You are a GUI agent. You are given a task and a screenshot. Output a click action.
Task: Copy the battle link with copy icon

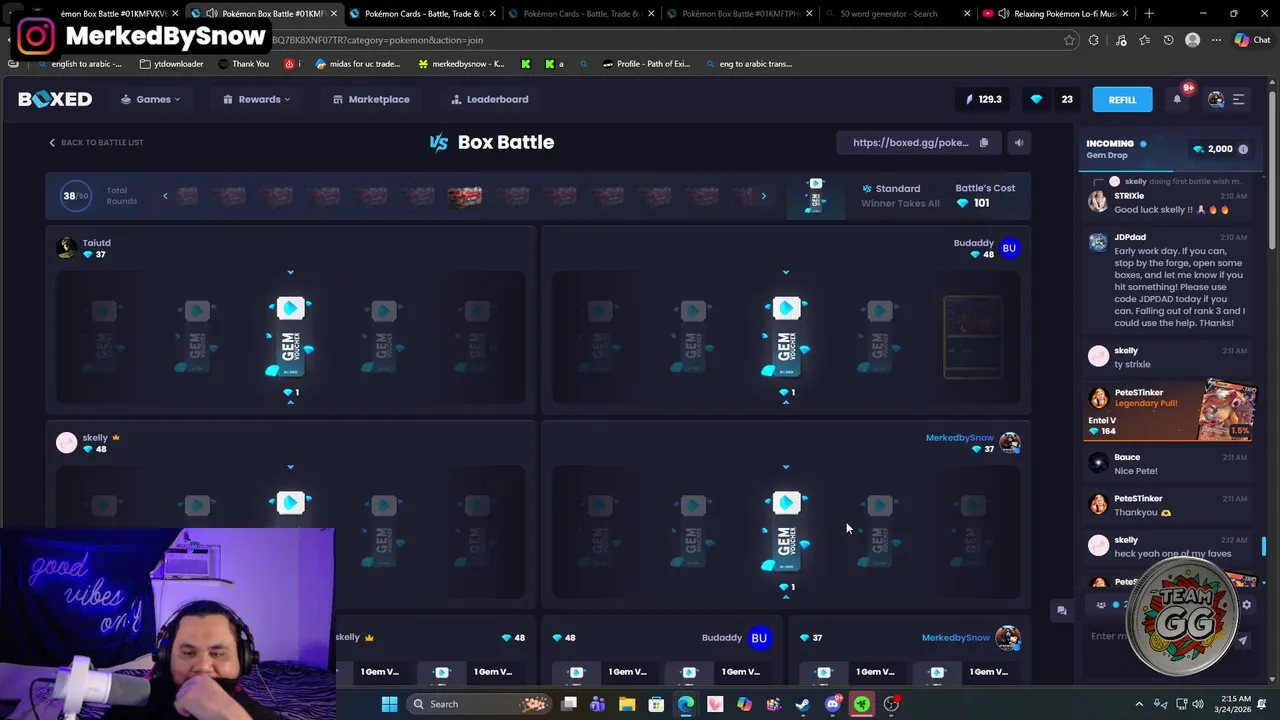point(984,142)
